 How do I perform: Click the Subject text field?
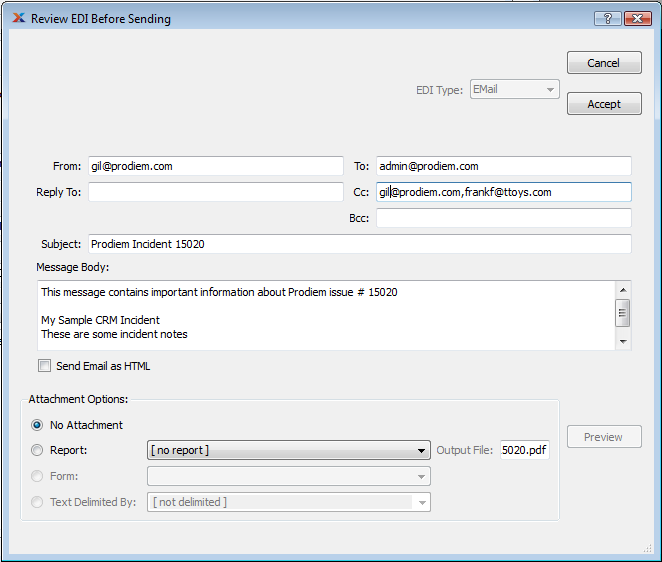[x=359, y=244]
